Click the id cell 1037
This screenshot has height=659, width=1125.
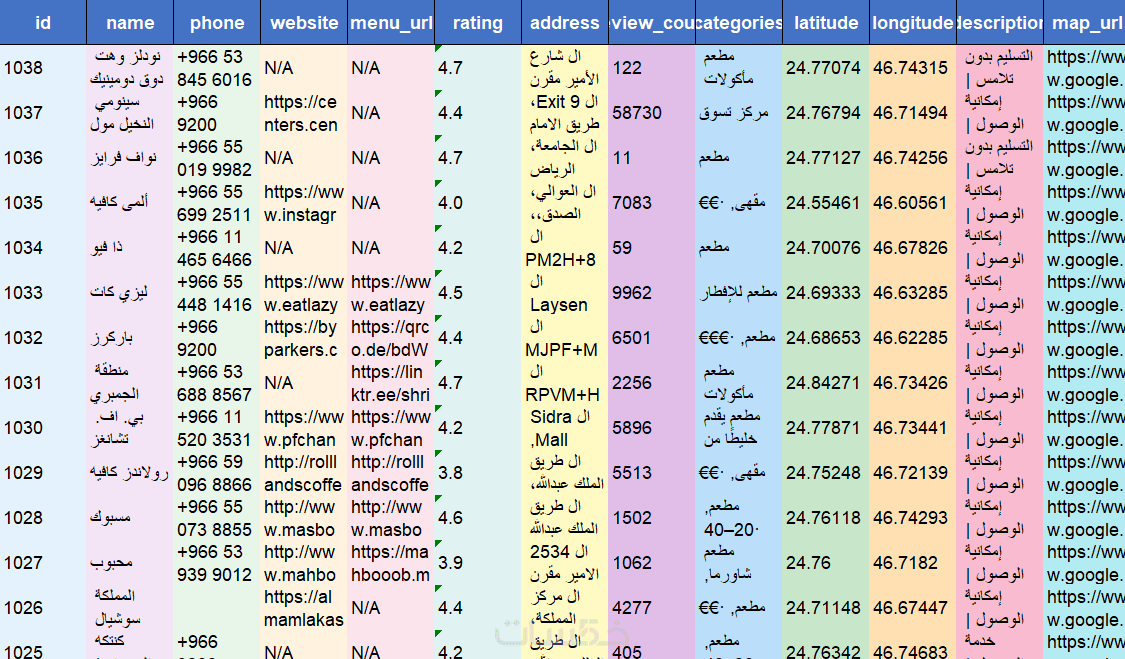(43, 113)
